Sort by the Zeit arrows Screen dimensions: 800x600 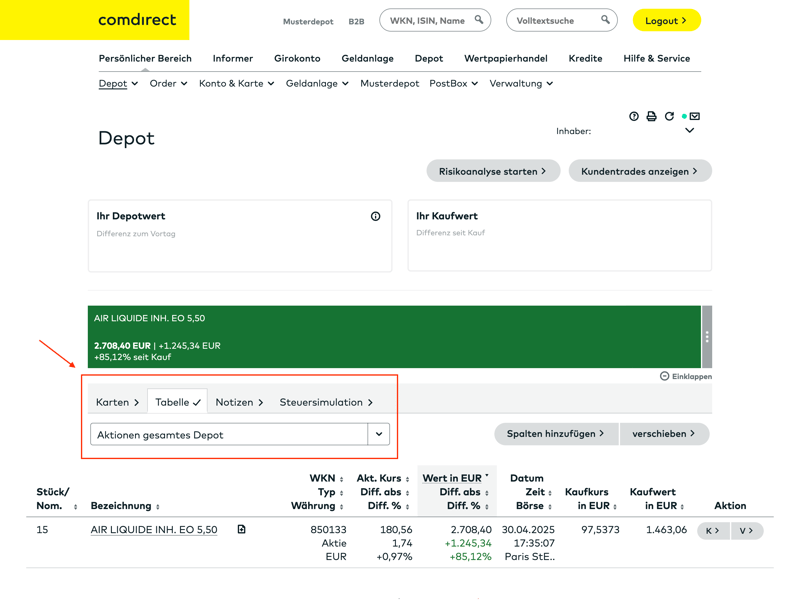pos(549,493)
